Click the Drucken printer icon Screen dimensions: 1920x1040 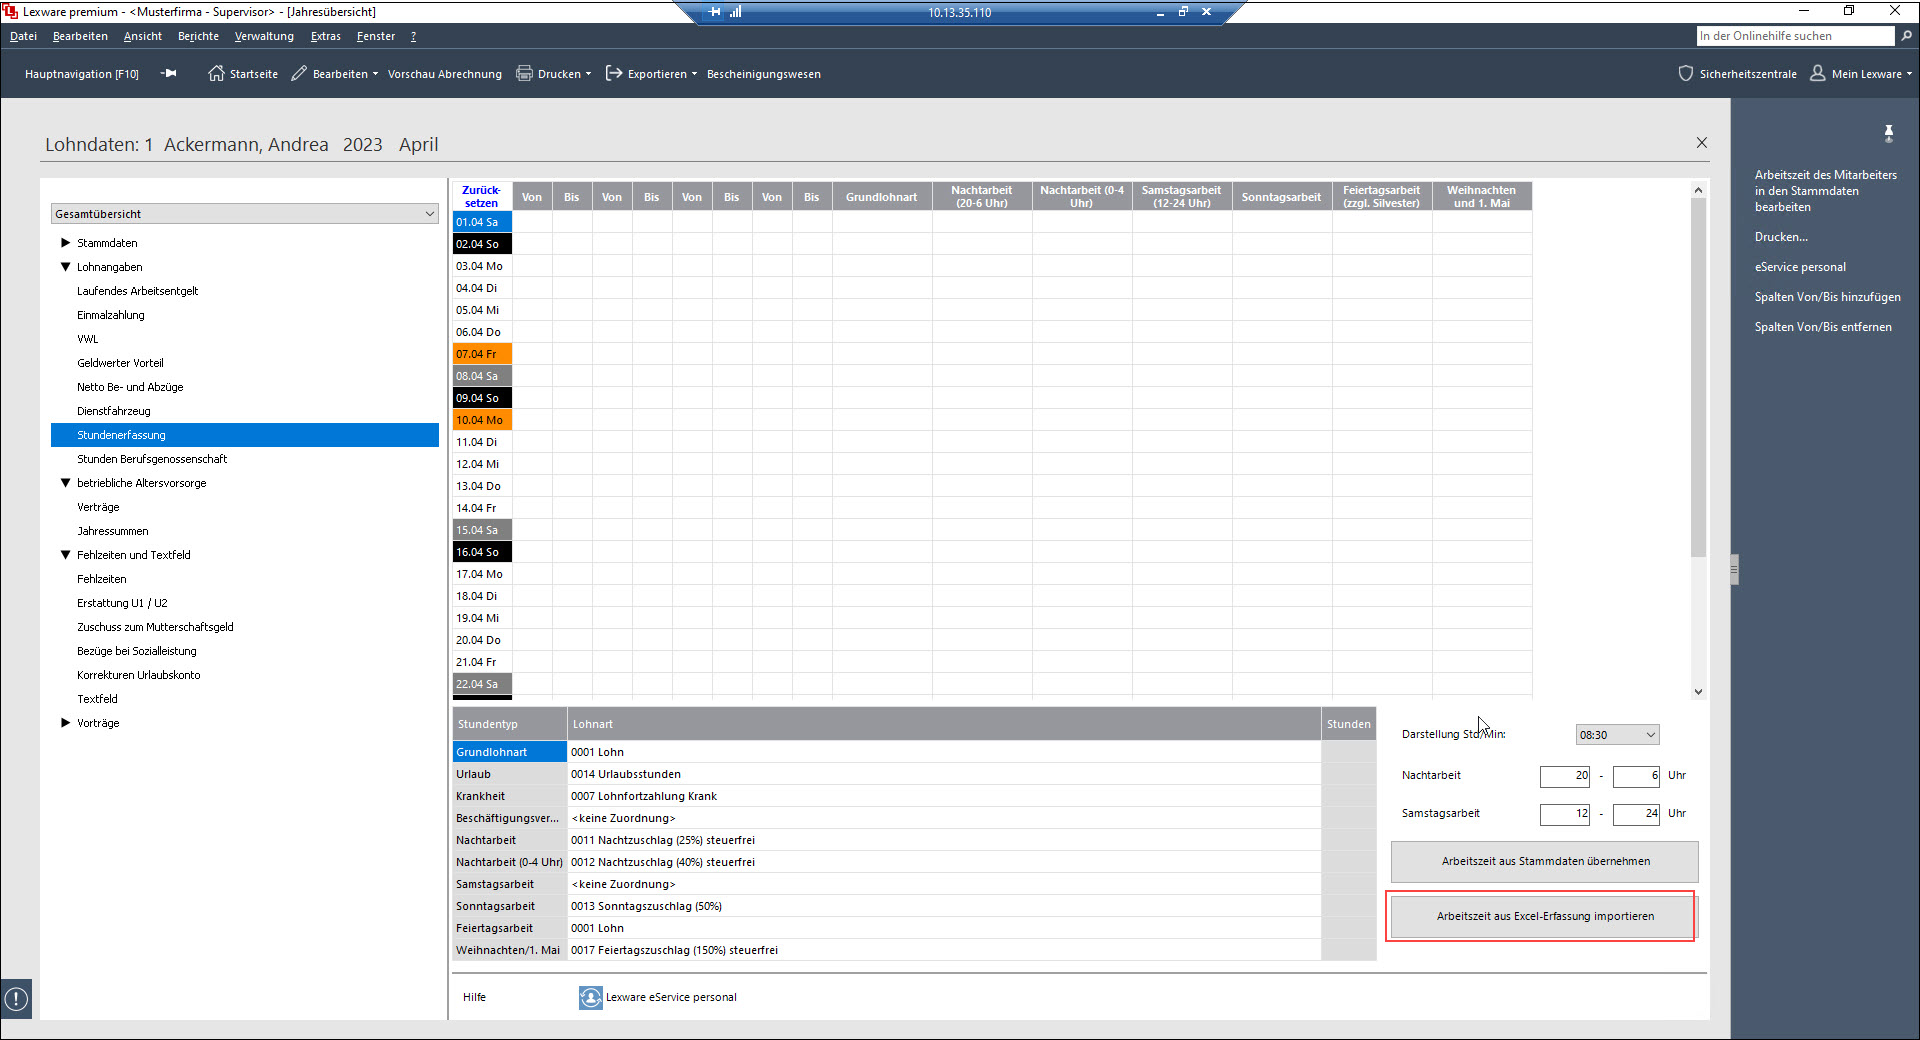click(524, 73)
